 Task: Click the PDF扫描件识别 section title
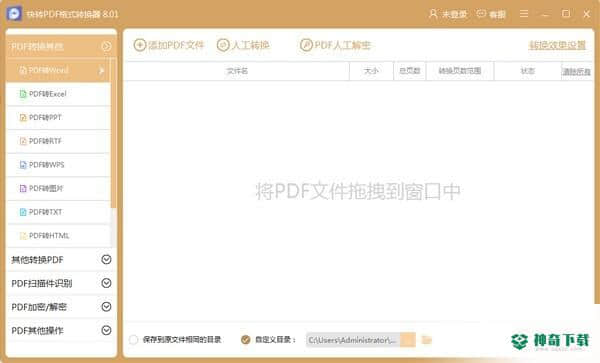(x=42, y=283)
